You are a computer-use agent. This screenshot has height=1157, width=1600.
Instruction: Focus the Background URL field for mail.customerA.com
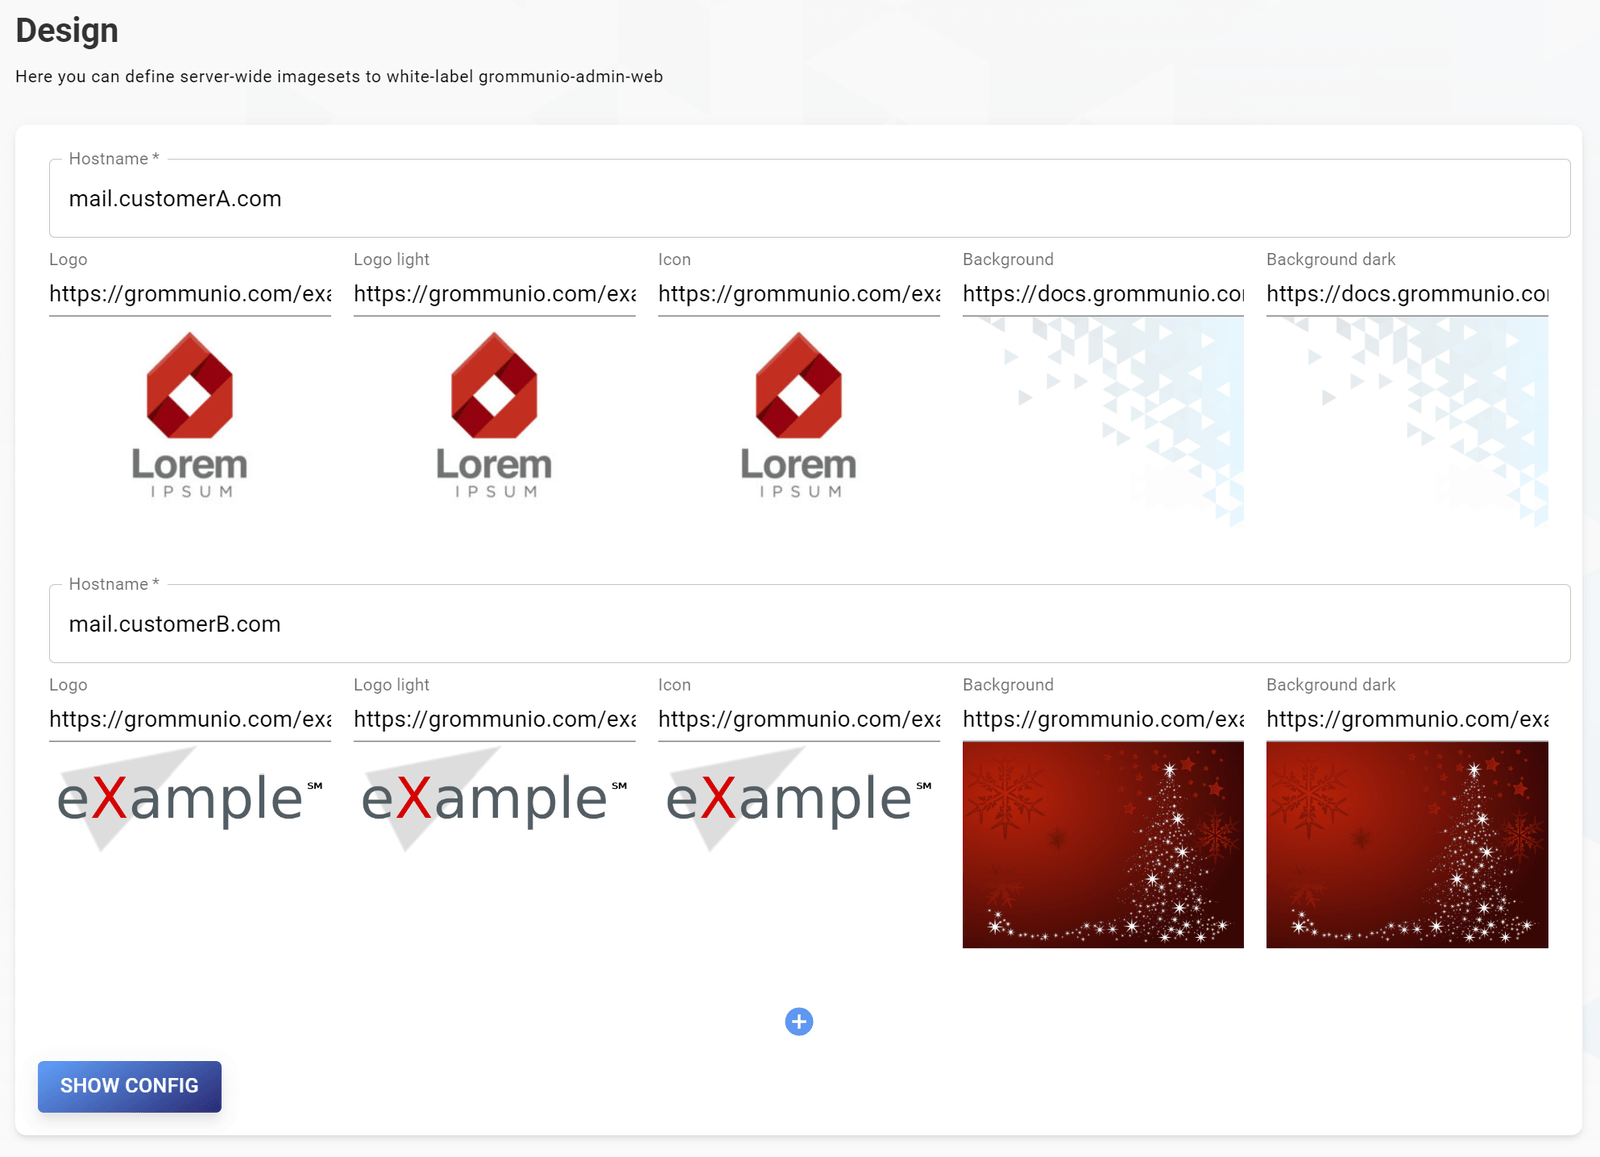pos(1103,294)
